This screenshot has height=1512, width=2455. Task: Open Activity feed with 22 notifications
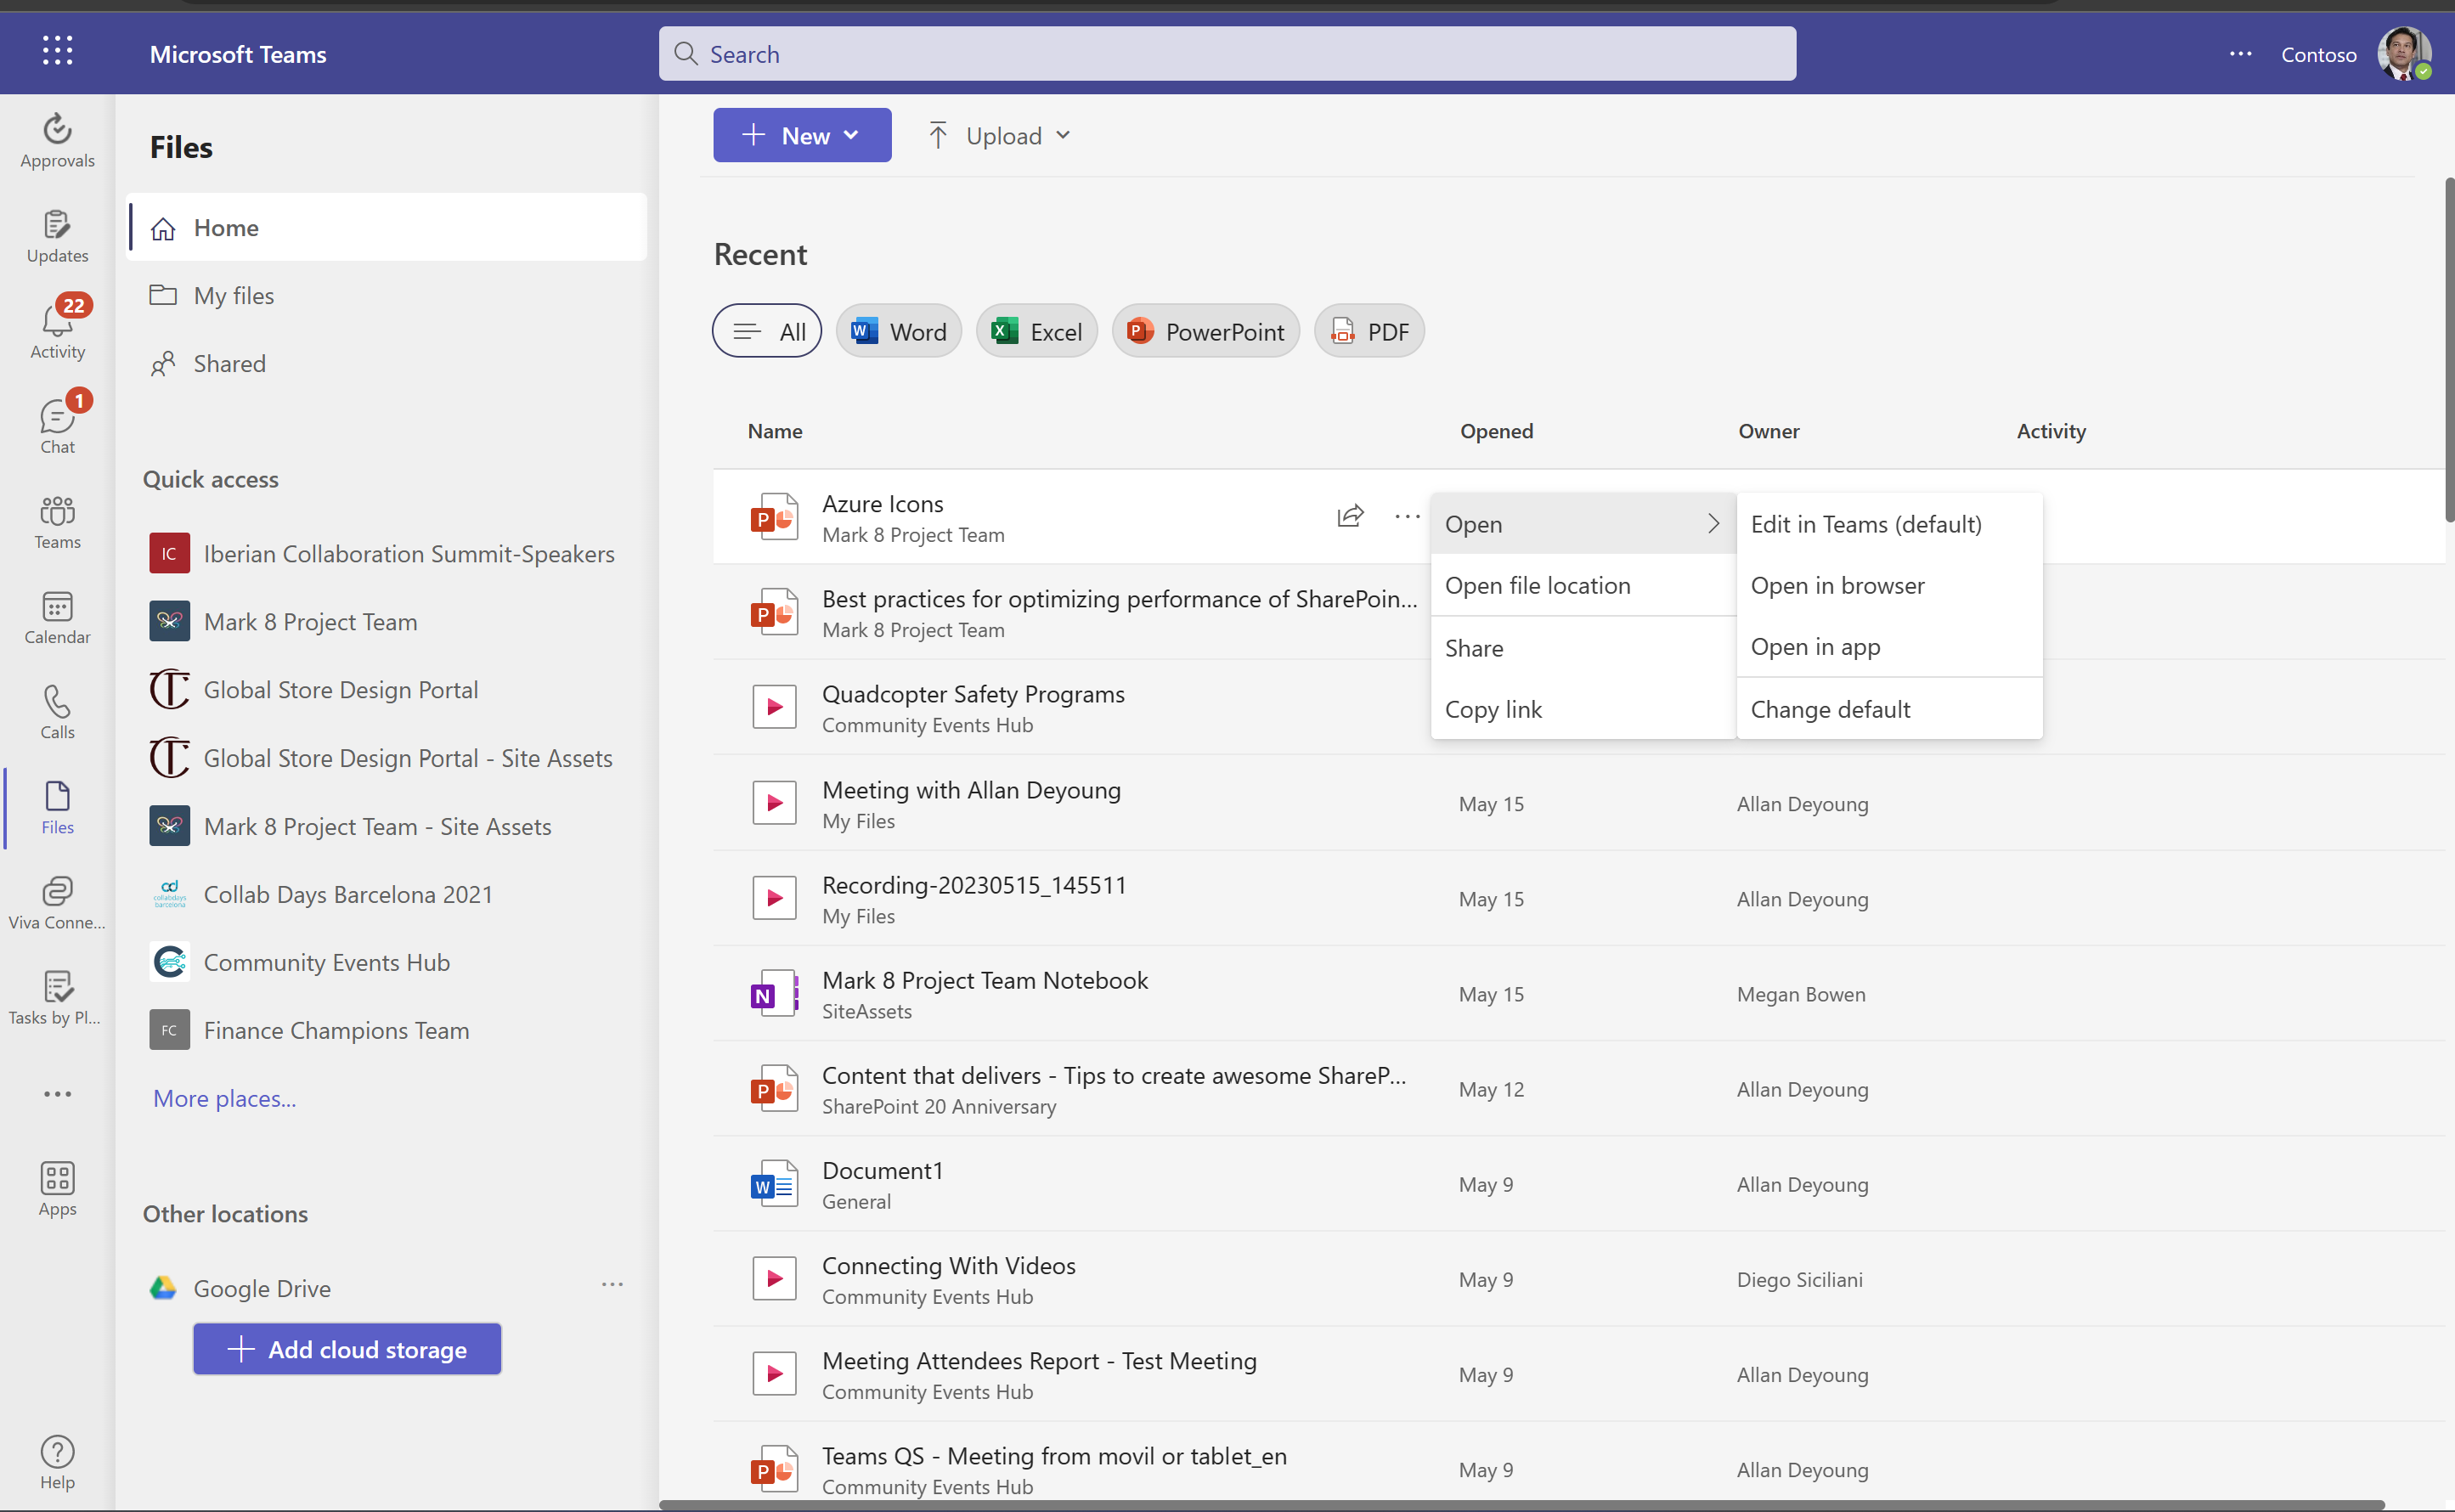click(x=57, y=329)
